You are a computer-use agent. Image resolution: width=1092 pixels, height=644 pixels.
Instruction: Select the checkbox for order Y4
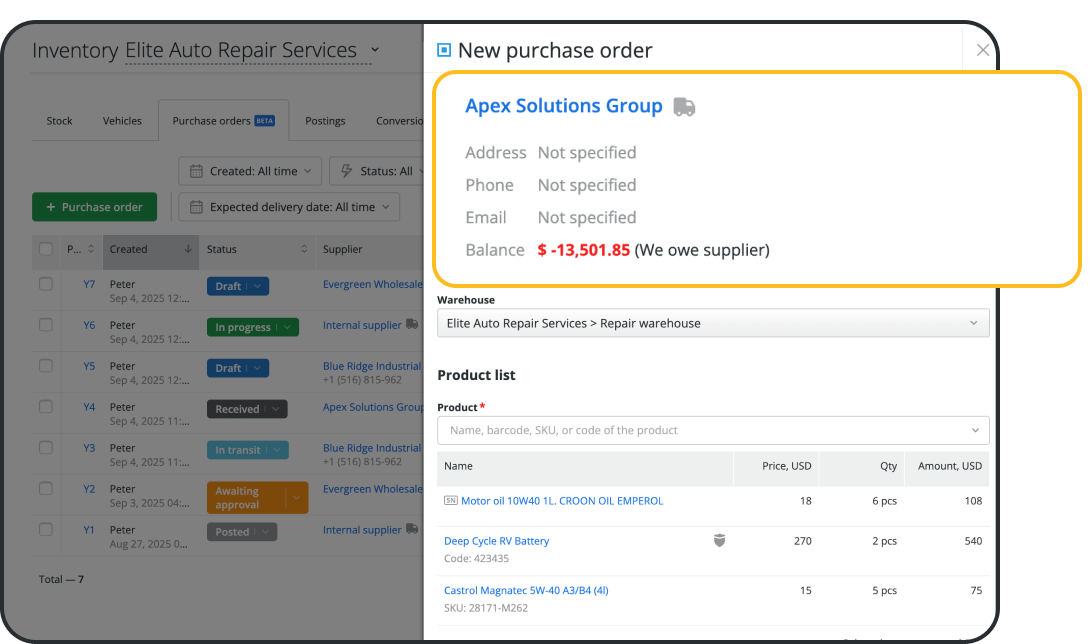click(46, 407)
